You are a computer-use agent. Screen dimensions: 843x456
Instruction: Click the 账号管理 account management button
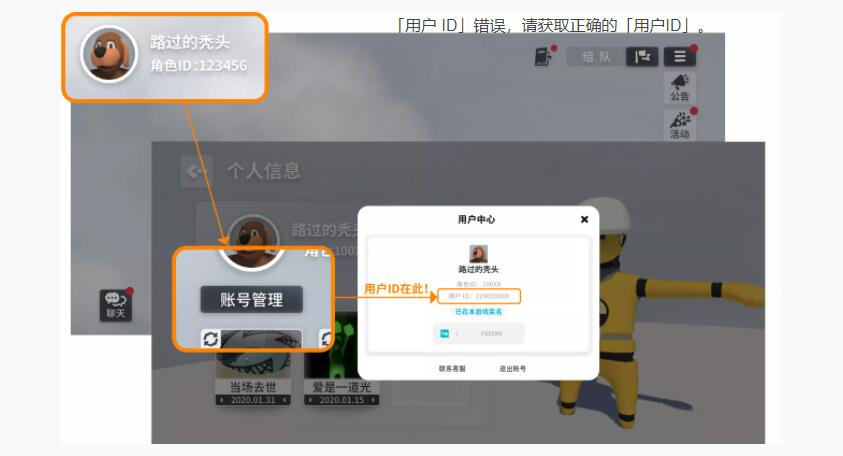251,299
